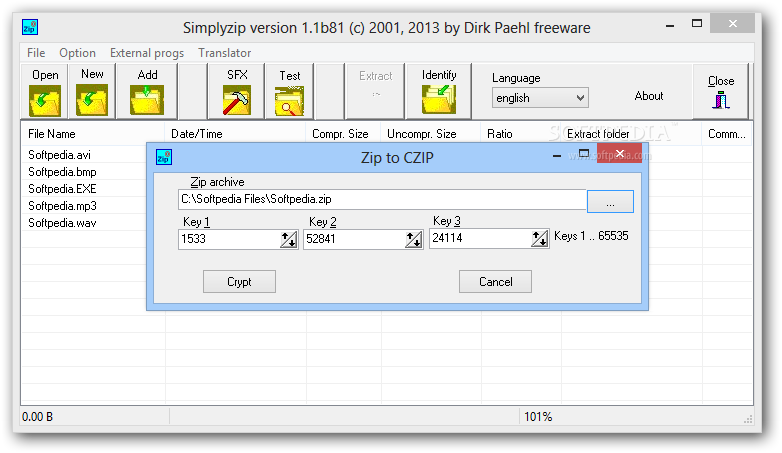Expand the Language dropdown set to english

coord(540,98)
